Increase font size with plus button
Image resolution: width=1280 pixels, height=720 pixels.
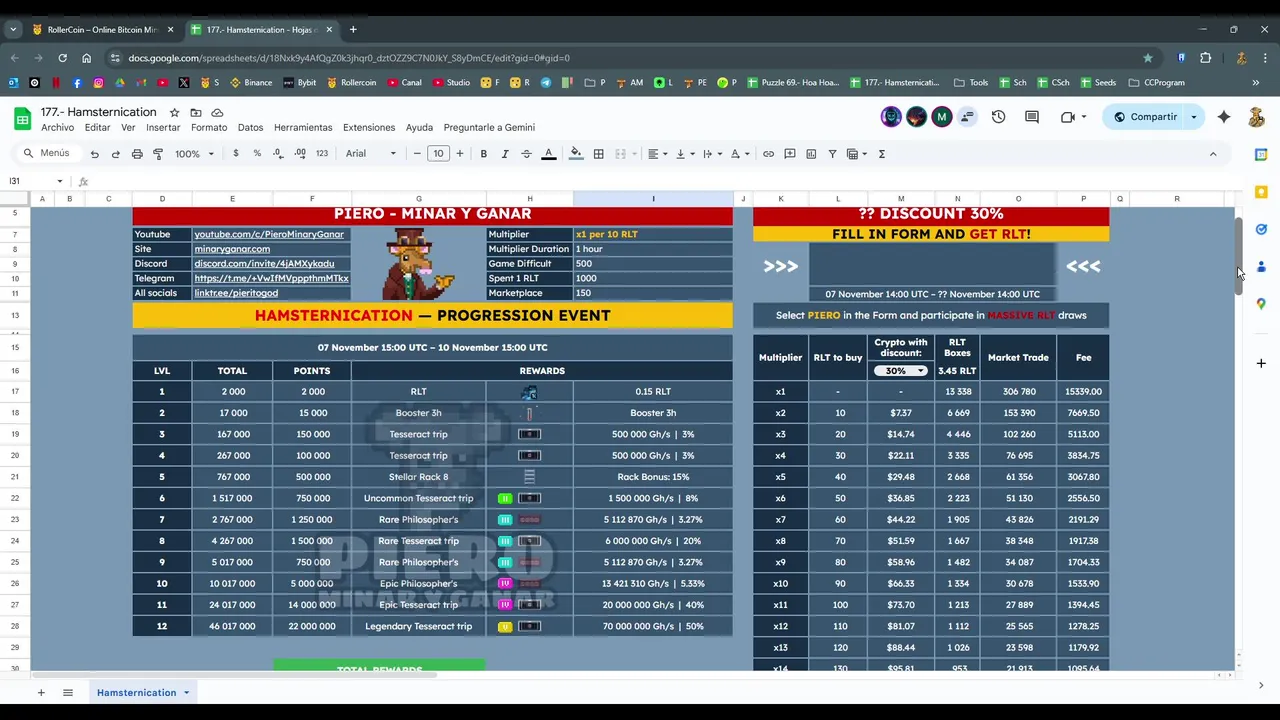click(460, 154)
